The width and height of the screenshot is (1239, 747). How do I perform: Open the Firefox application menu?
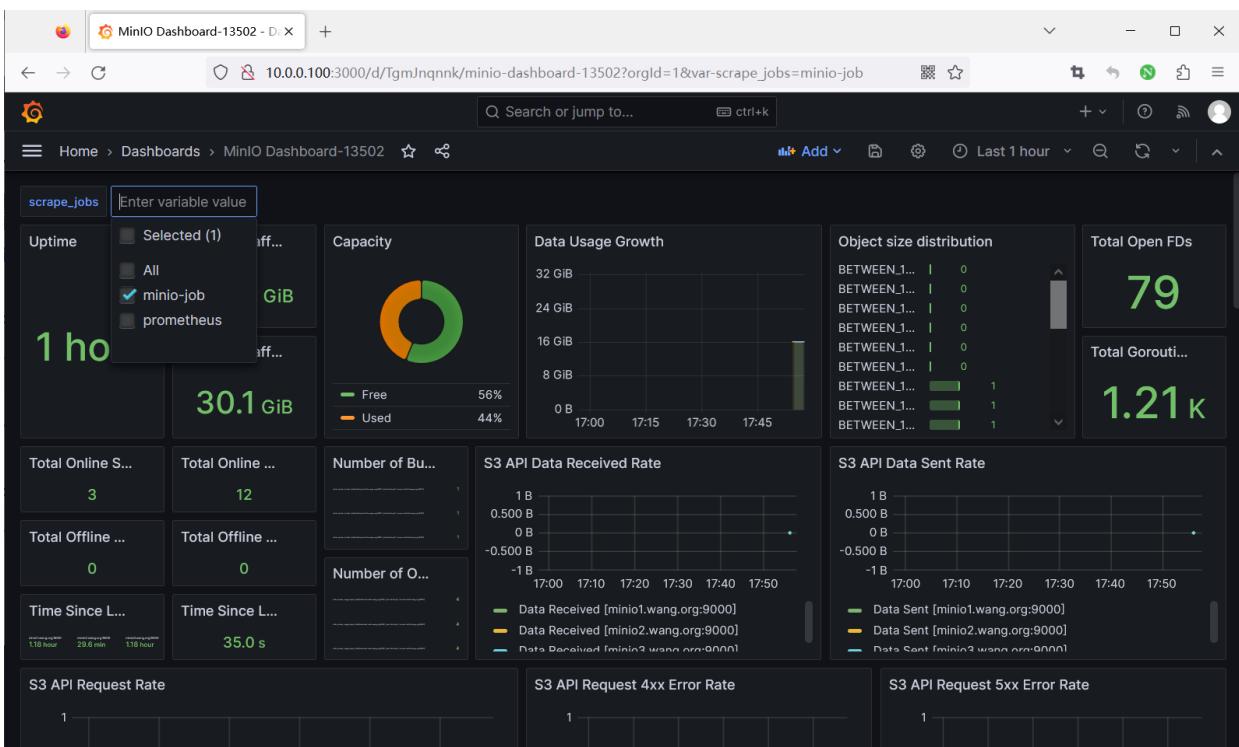point(1218,72)
